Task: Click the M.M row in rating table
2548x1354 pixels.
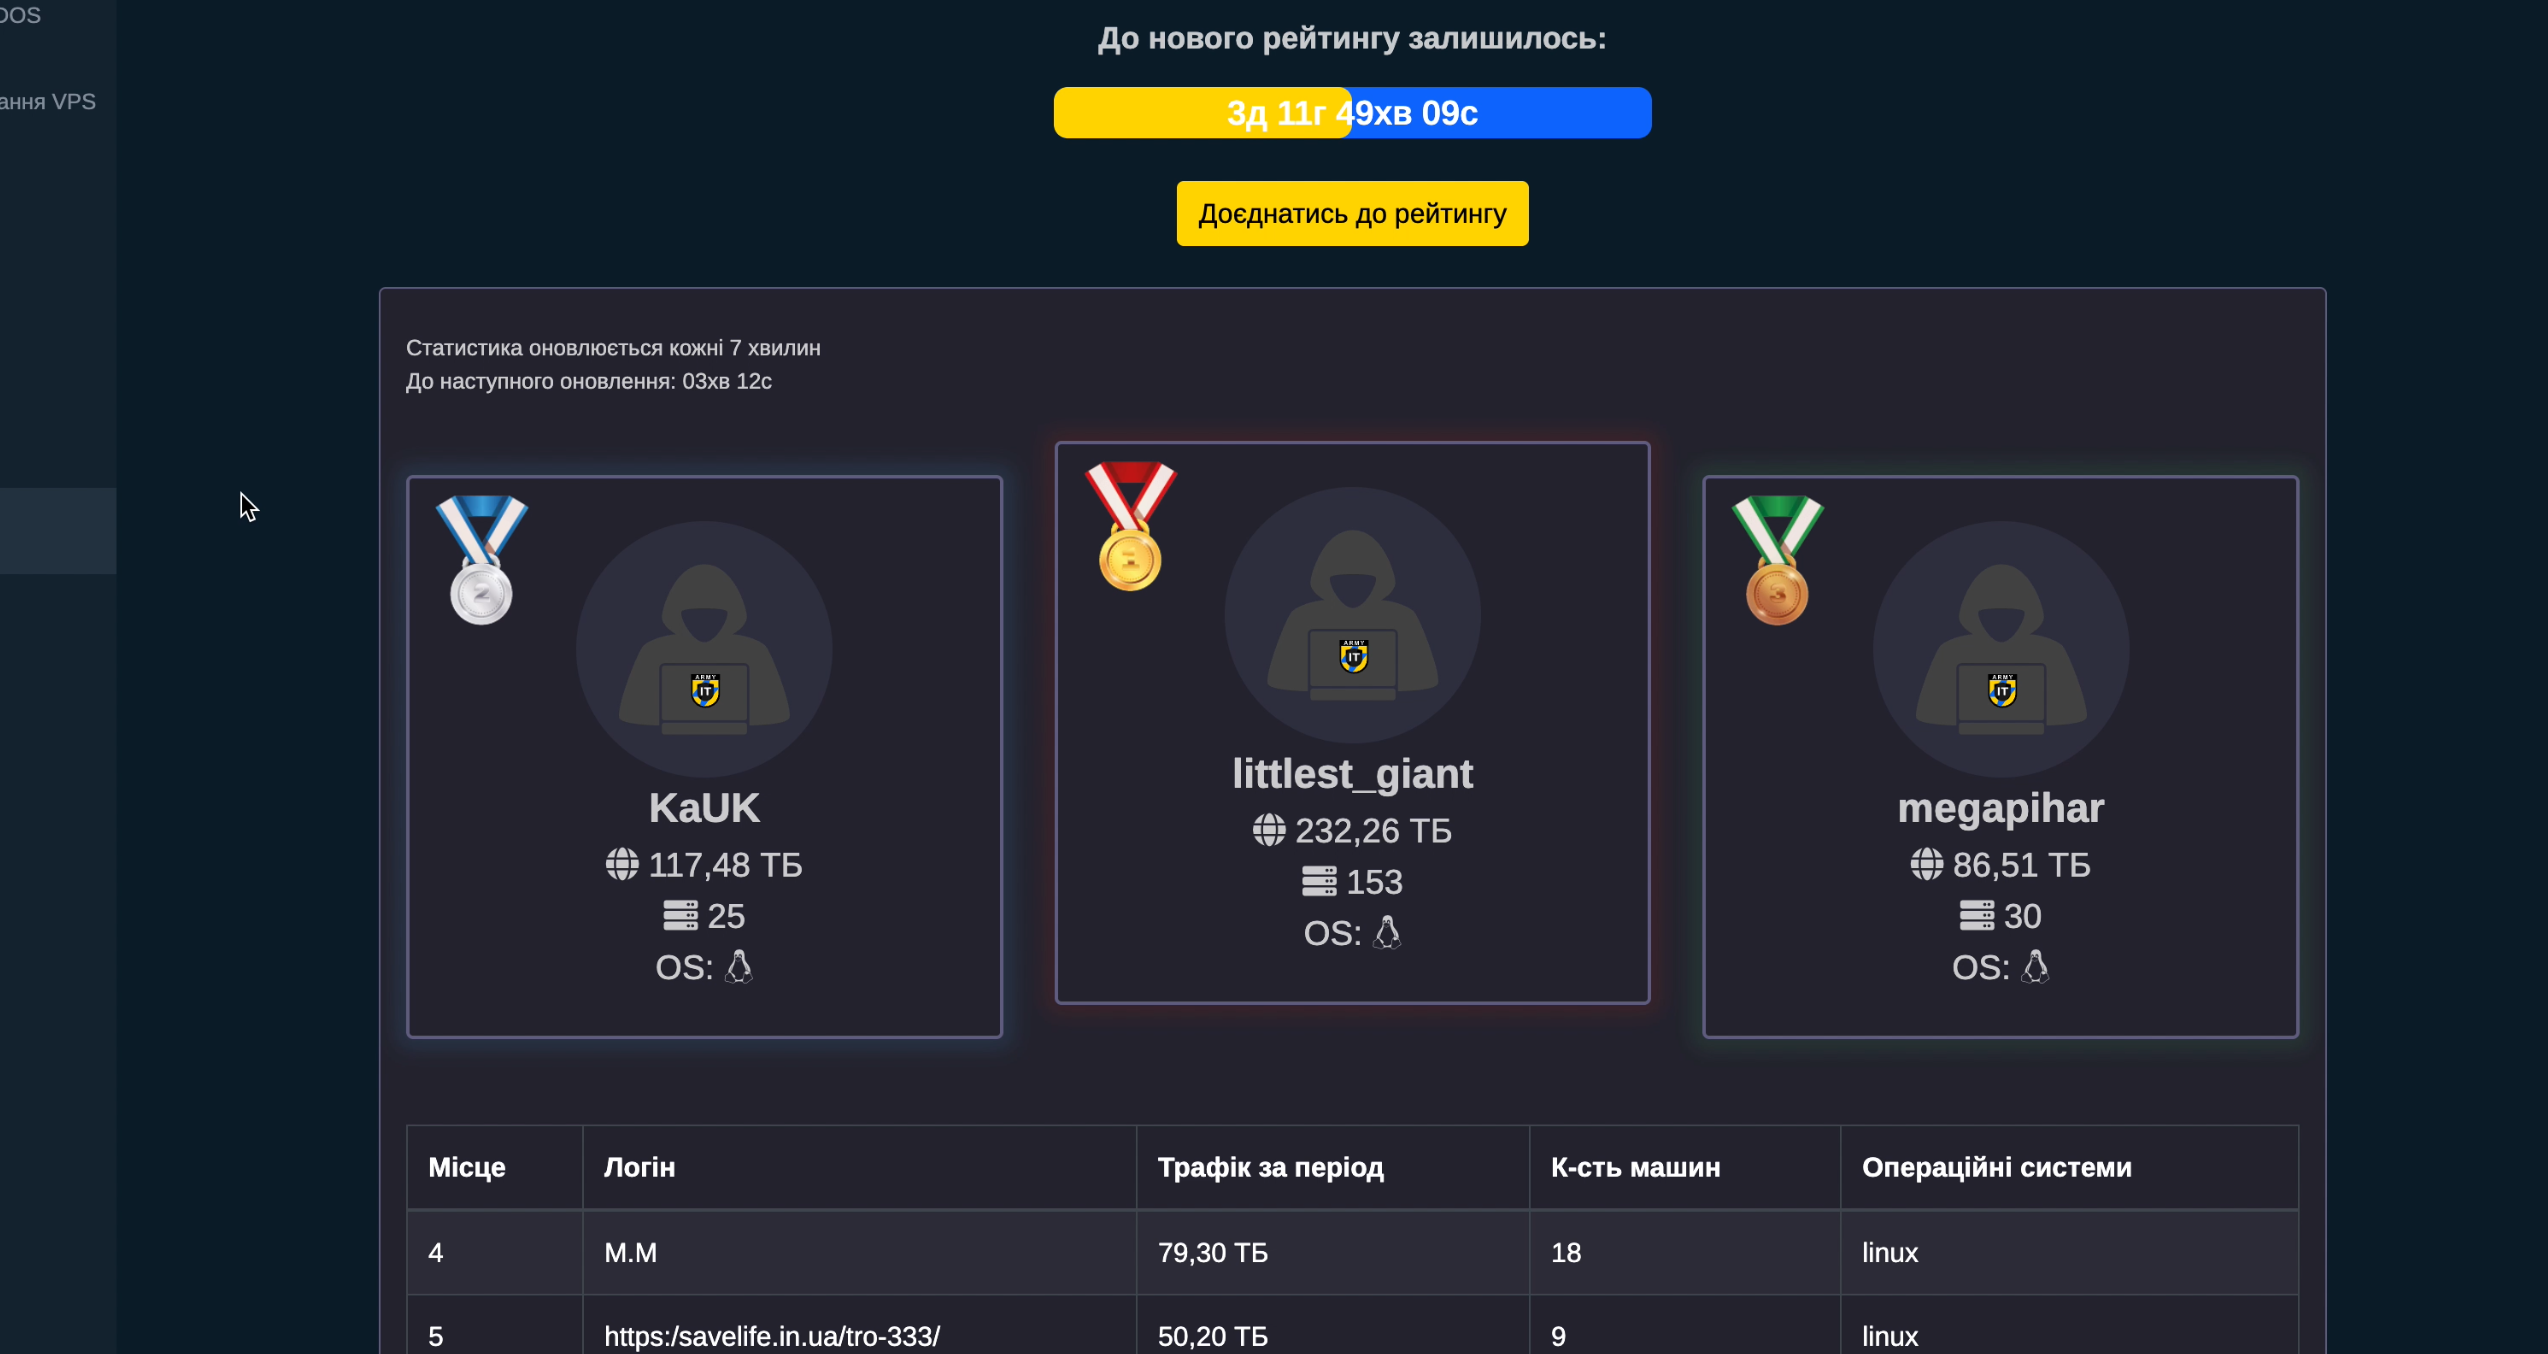Action: point(631,1252)
